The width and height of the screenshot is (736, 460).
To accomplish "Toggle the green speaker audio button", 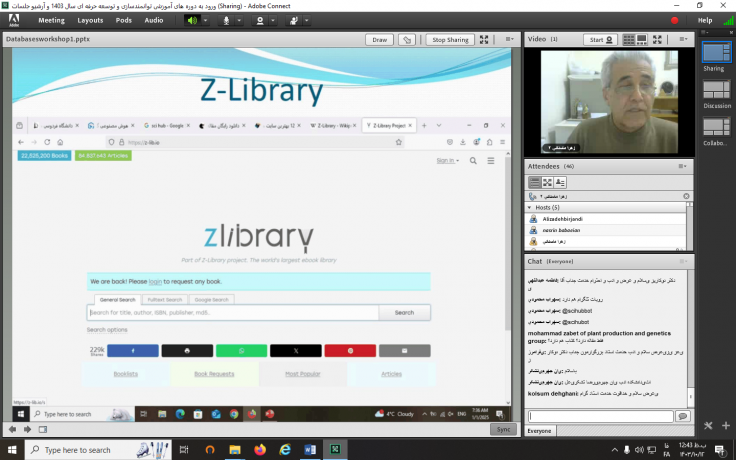I will tap(192, 21).
